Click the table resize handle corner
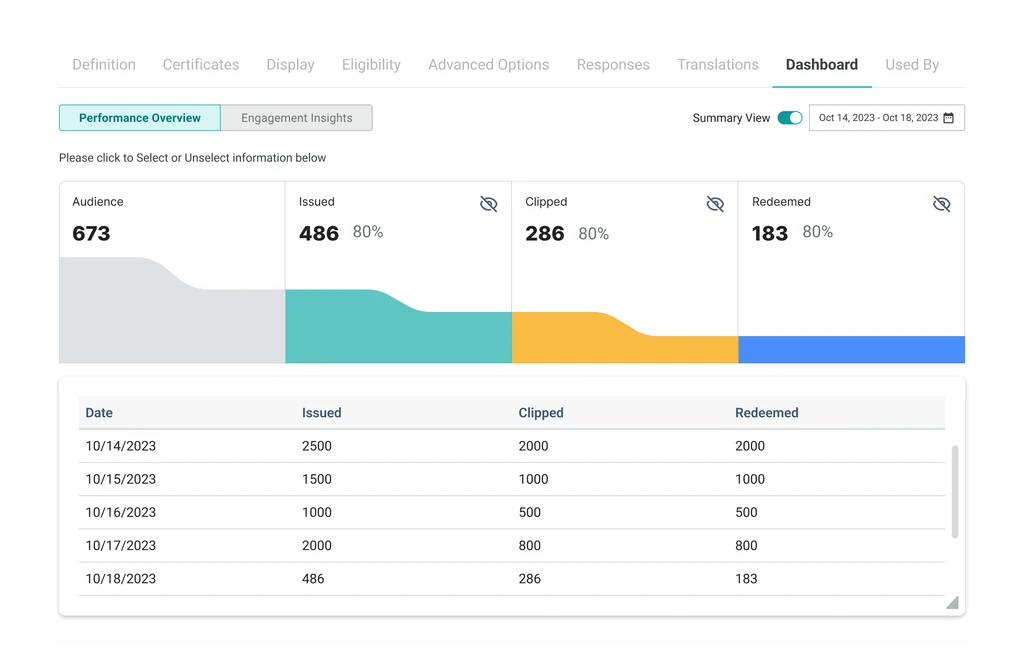The height and width of the screenshot is (657, 1024). point(953,602)
